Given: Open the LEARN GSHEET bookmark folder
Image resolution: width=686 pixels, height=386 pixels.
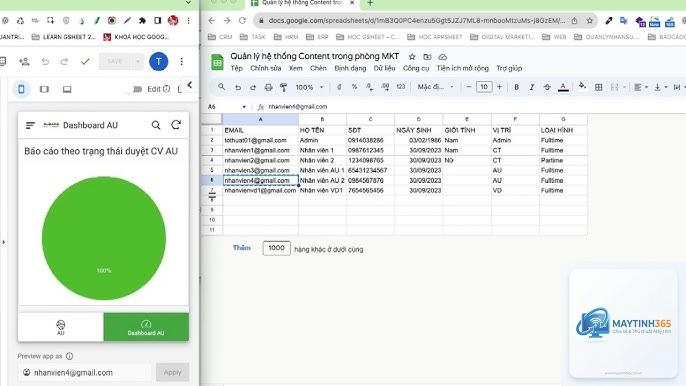Looking at the screenshot, I should pyautogui.click(x=63, y=37).
